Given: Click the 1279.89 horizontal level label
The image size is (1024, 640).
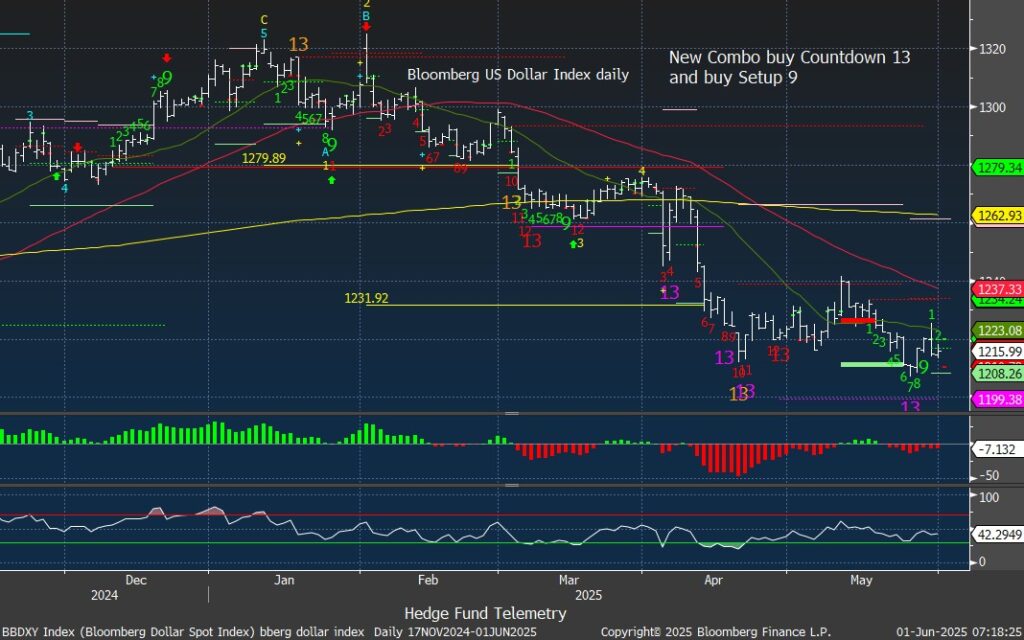Looking at the screenshot, I should click(x=264, y=158).
